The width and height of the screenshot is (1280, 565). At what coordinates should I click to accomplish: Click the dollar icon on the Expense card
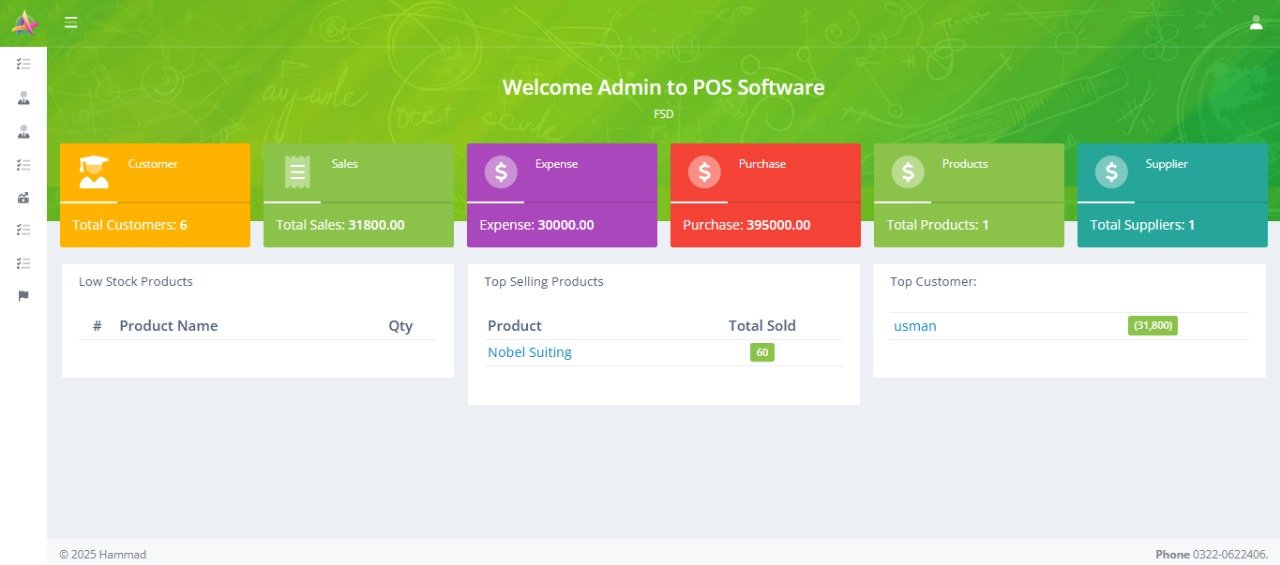(x=501, y=172)
